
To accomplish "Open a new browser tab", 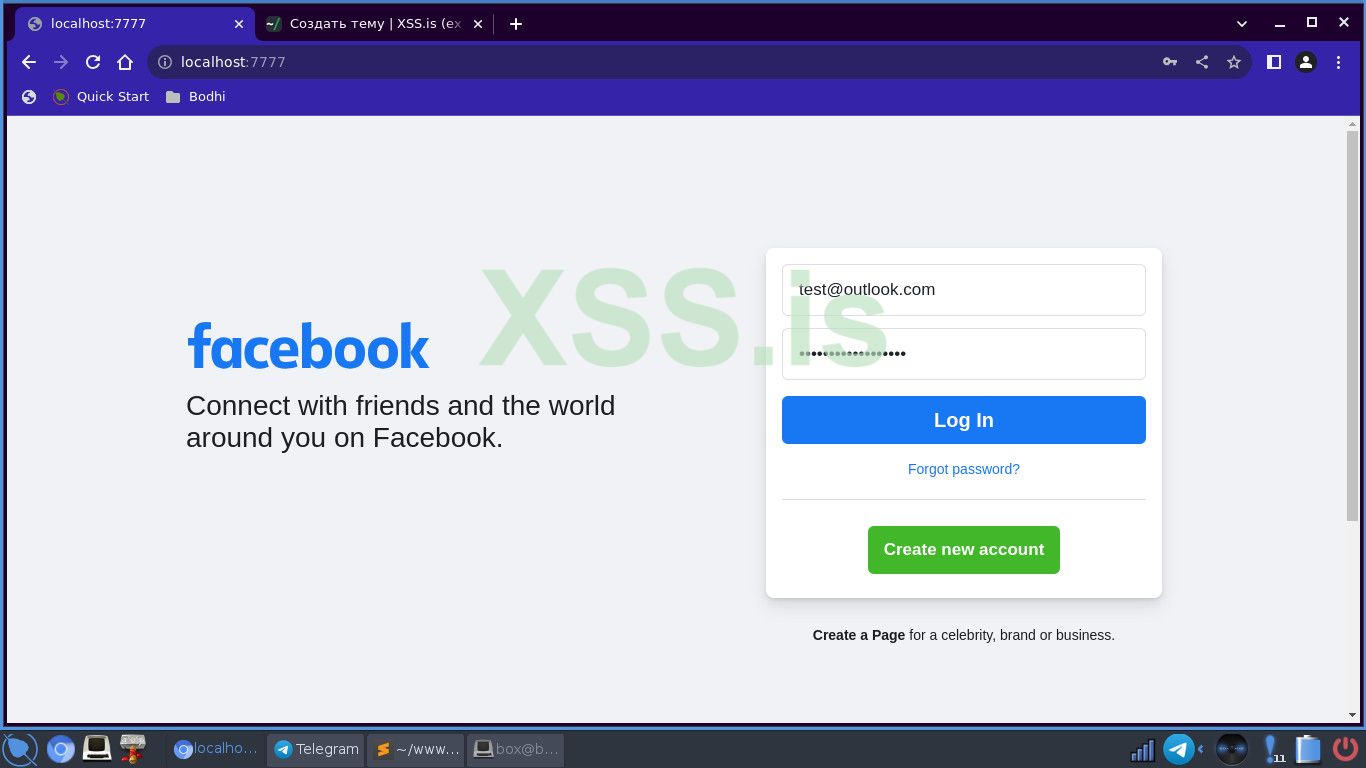I will pos(516,24).
